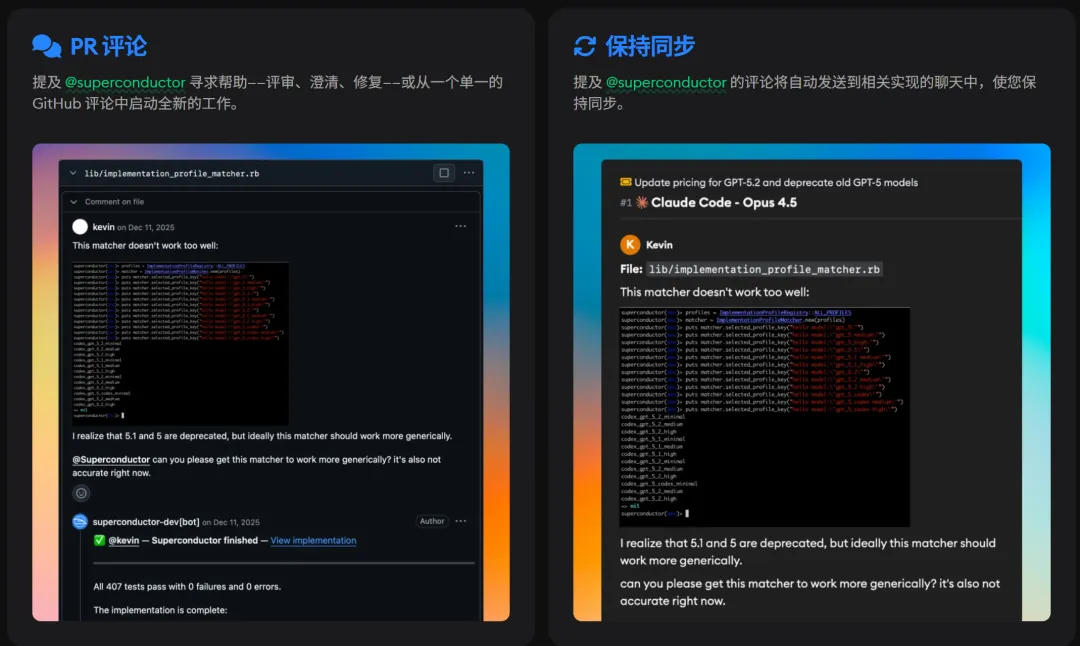This screenshot has width=1080, height=646.
Task: Collapse the lib/implementation_profile_matcher.rb file chevron
Action: click(x=73, y=173)
